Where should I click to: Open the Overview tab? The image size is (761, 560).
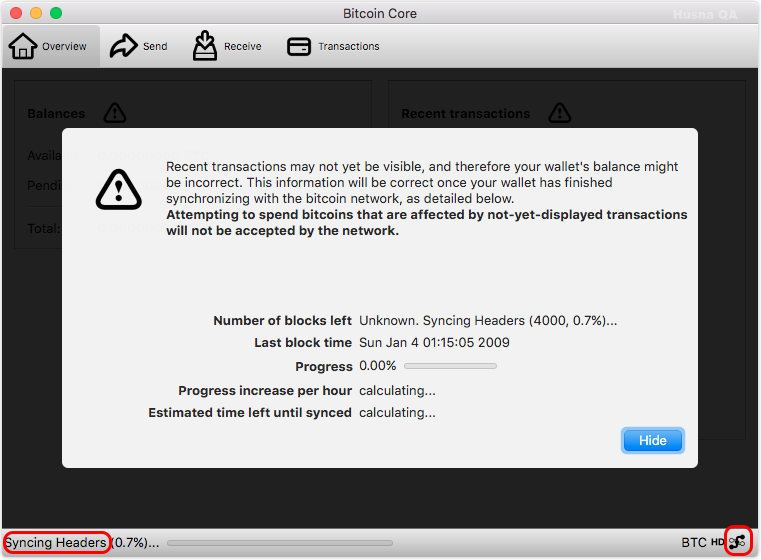point(51,46)
